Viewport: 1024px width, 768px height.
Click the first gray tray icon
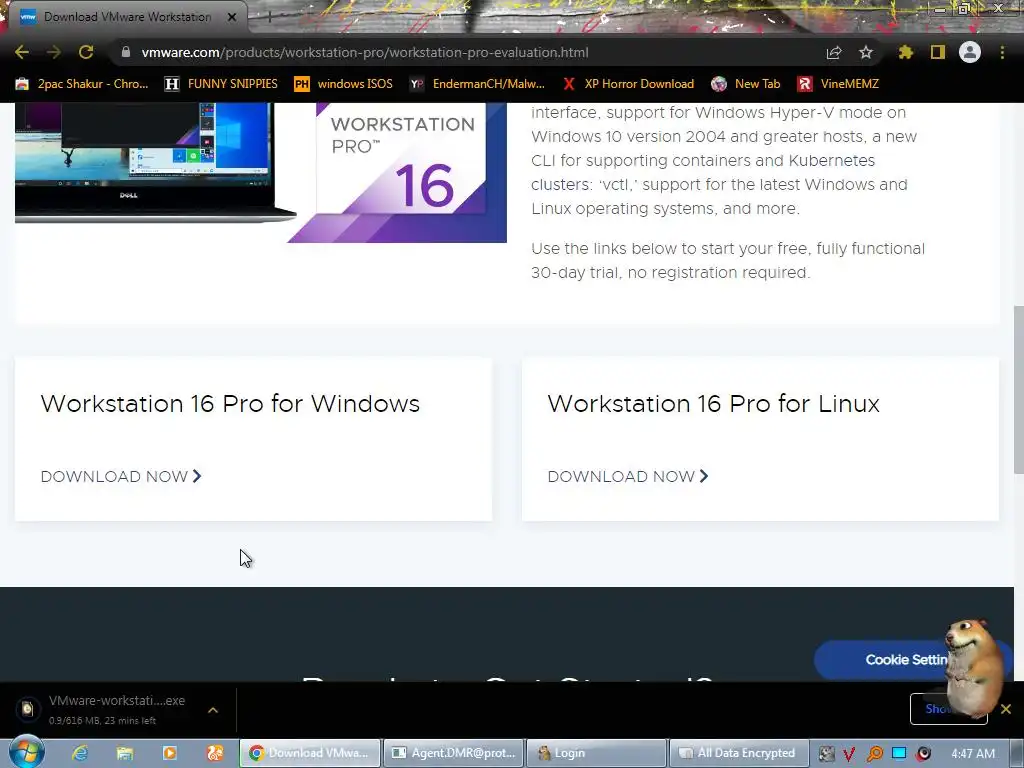pos(826,754)
